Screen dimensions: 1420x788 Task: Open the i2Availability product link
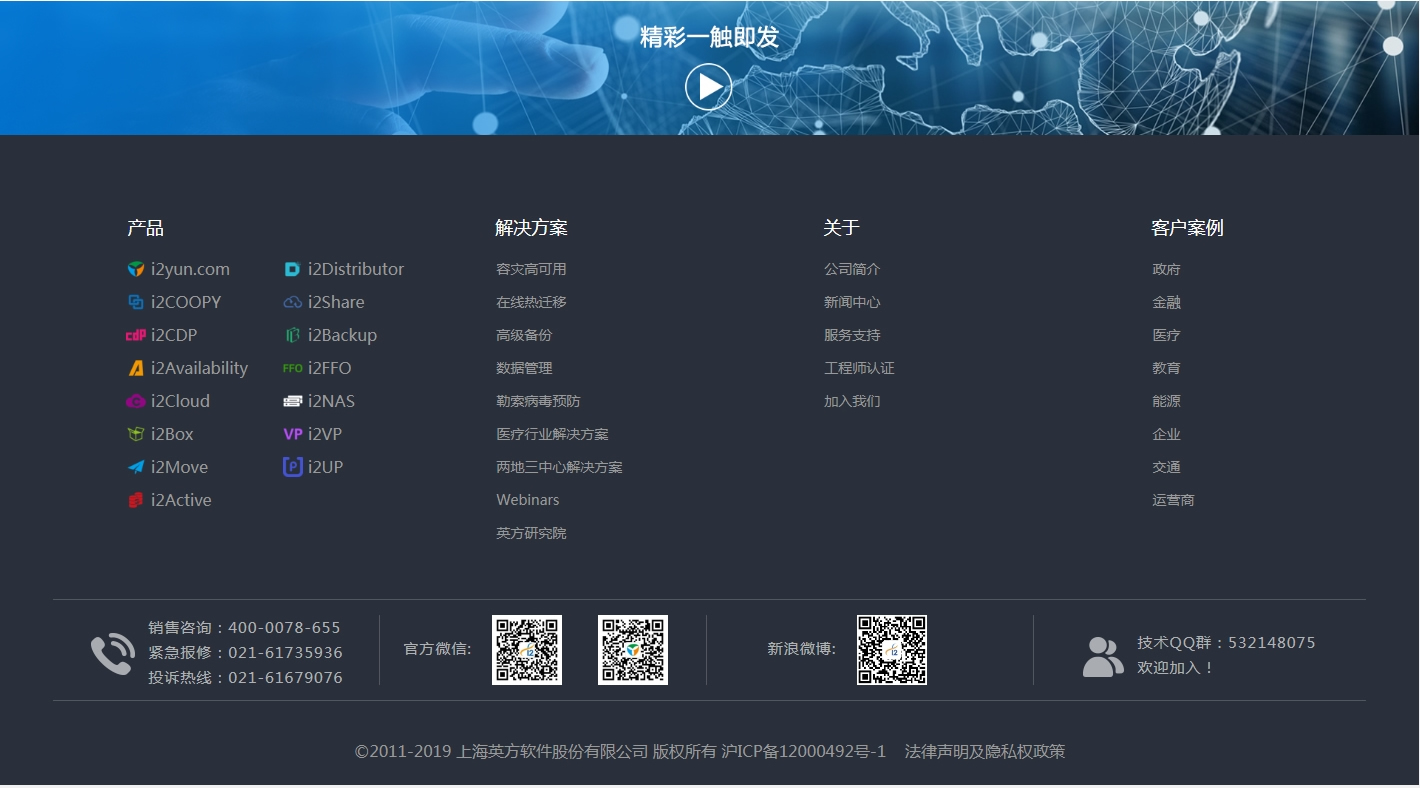click(x=199, y=368)
